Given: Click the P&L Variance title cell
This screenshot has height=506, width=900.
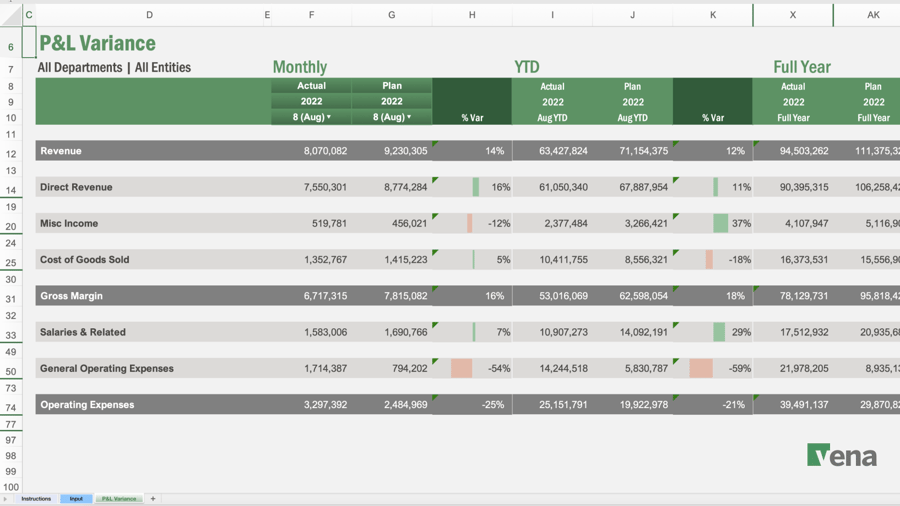Looking at the screenshot, I should click(x=98, y=43).
